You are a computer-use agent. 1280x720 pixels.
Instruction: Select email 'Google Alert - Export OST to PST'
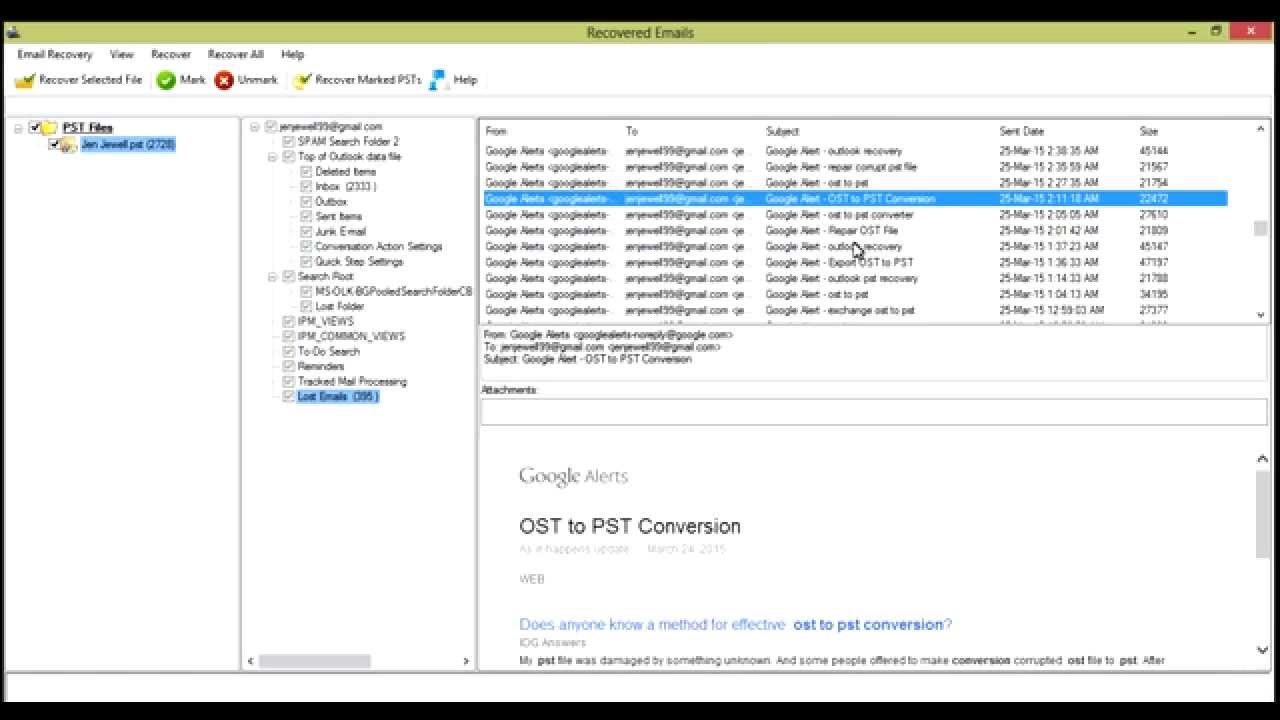[855, 263]
